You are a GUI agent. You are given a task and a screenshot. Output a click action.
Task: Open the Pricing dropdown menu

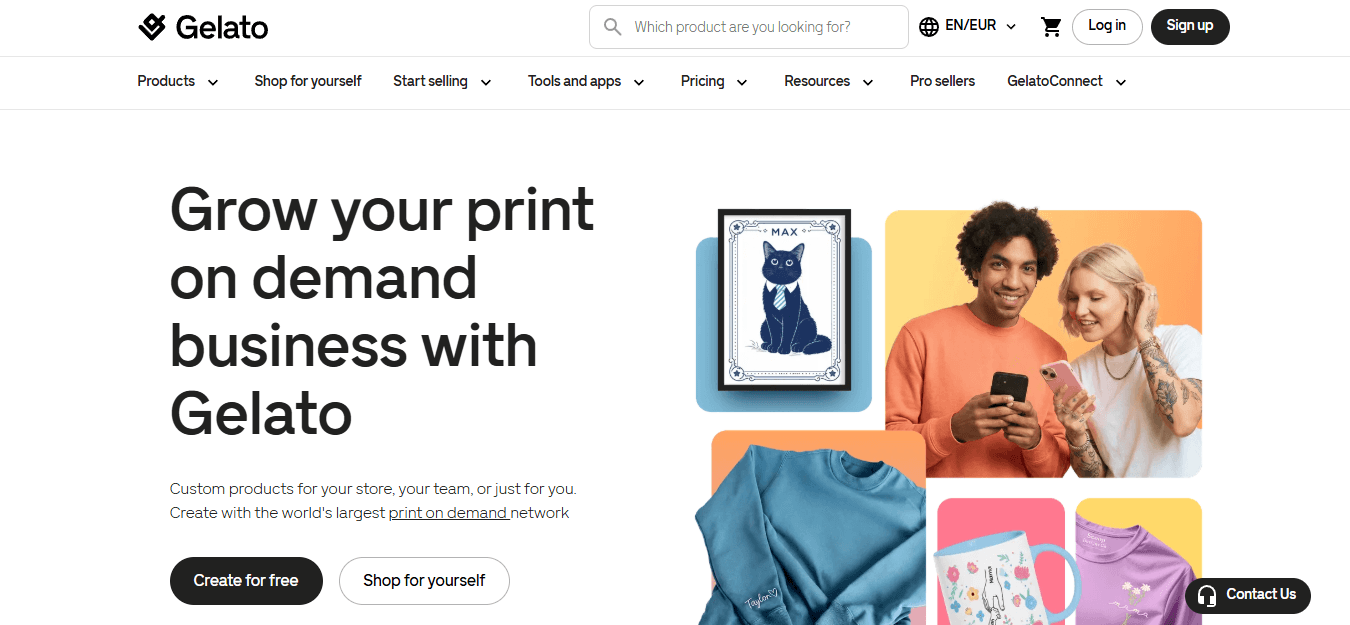715,82
